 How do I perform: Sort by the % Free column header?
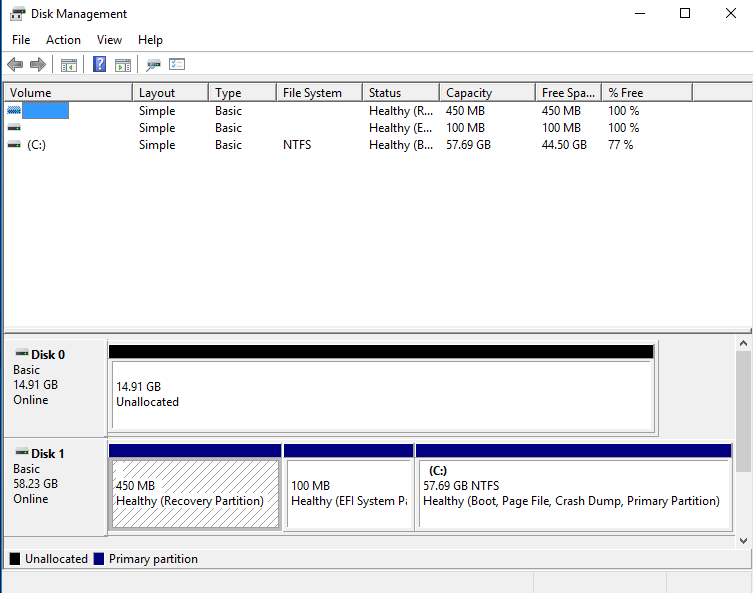pos(647,93)
